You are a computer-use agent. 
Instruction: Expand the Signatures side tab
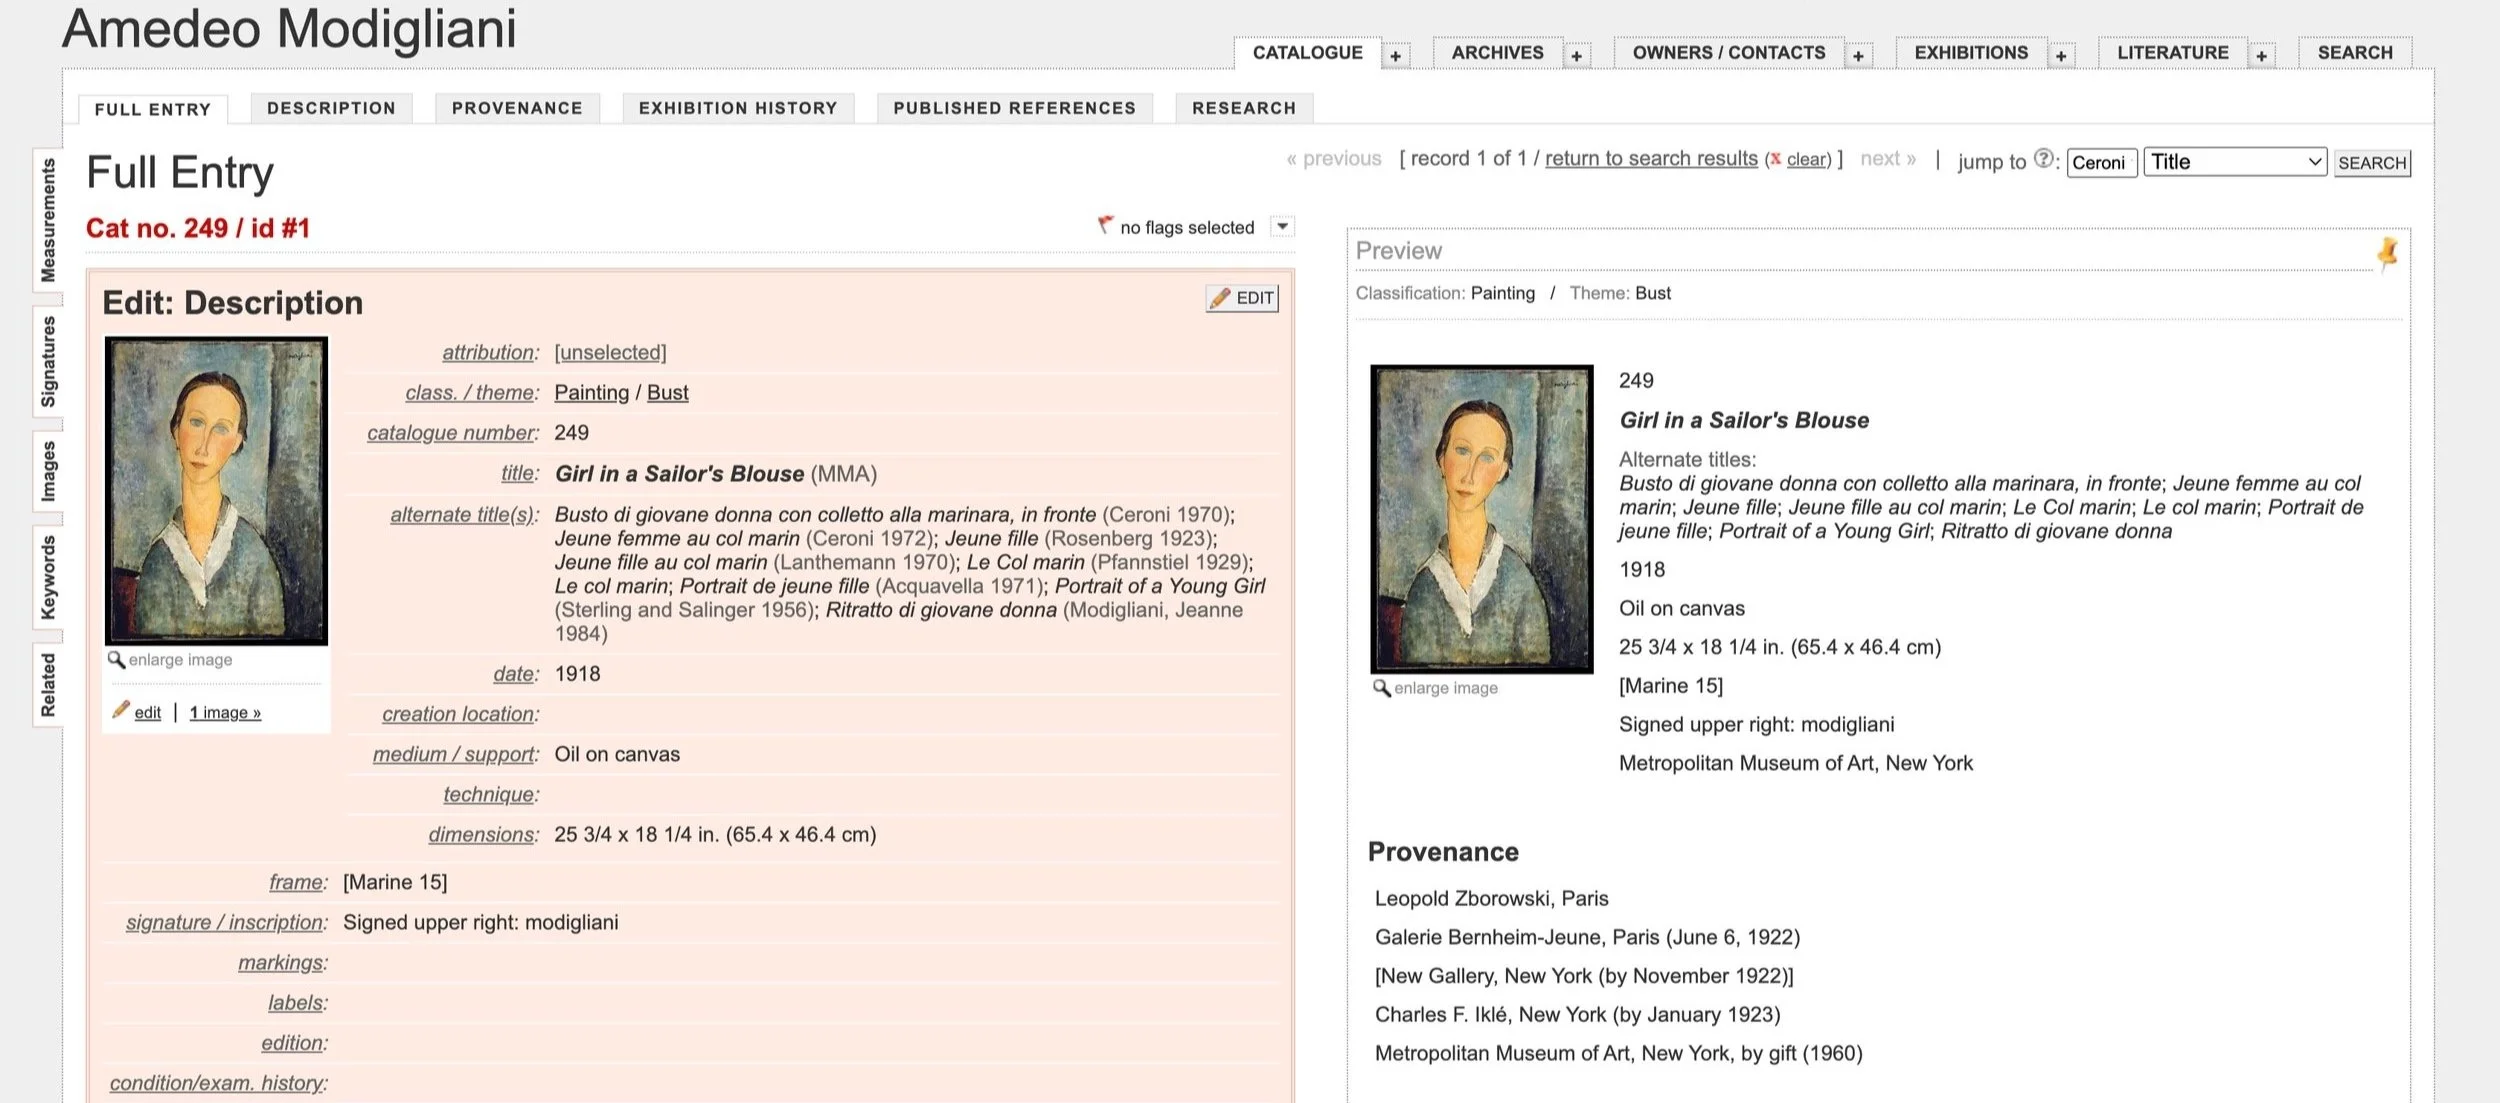(48, 361)
